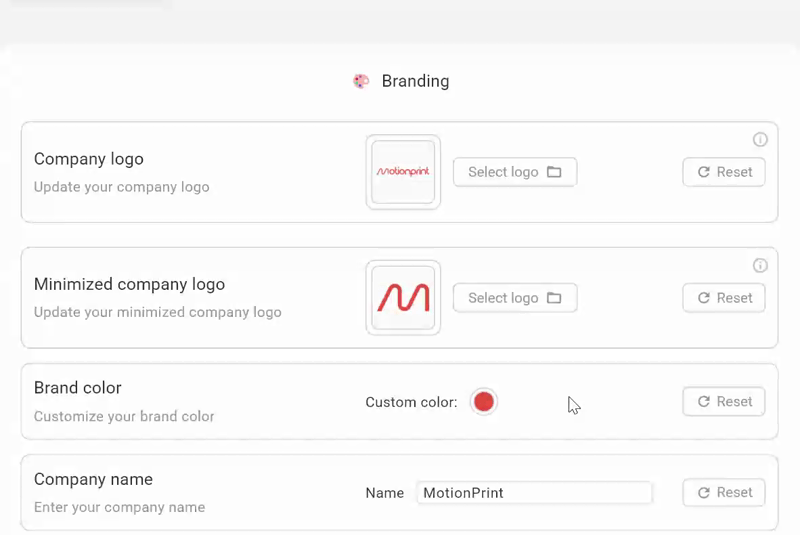Click the Branding palette icon
This screenshot has height=535, width=800.
pyautogui.click(x=361, y=81)
